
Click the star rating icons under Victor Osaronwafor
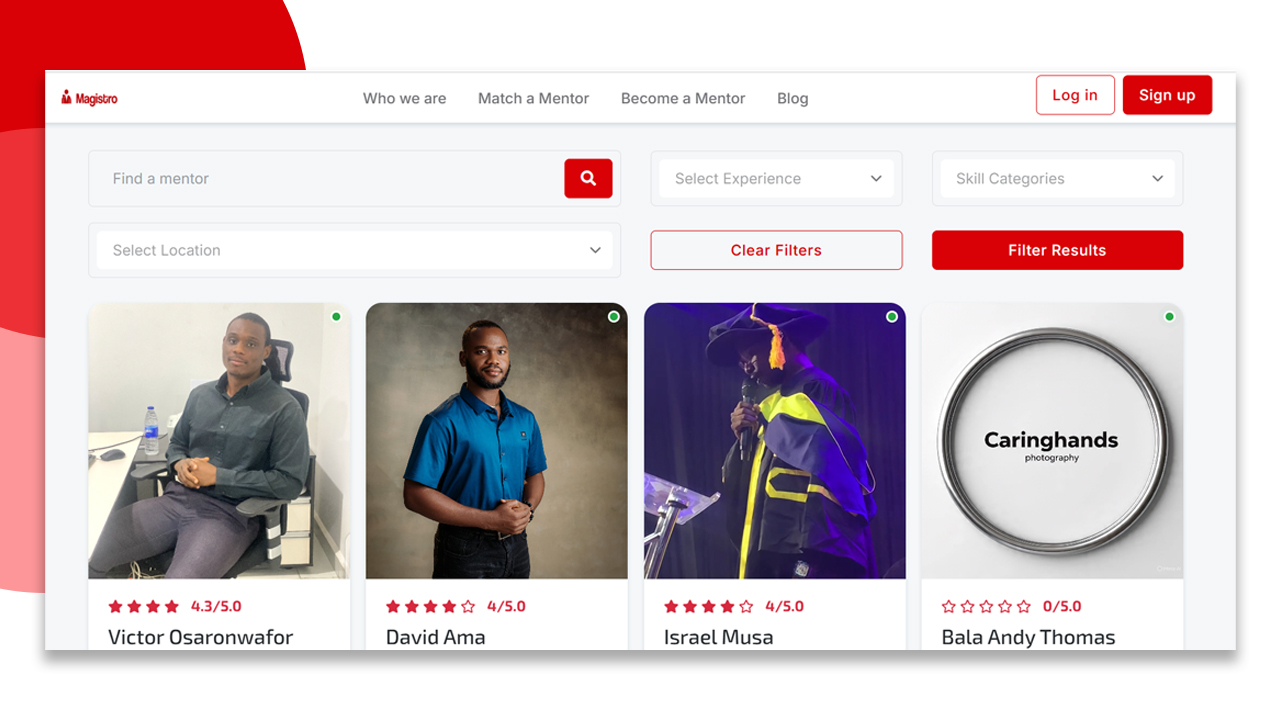click(x=144, y=606)
